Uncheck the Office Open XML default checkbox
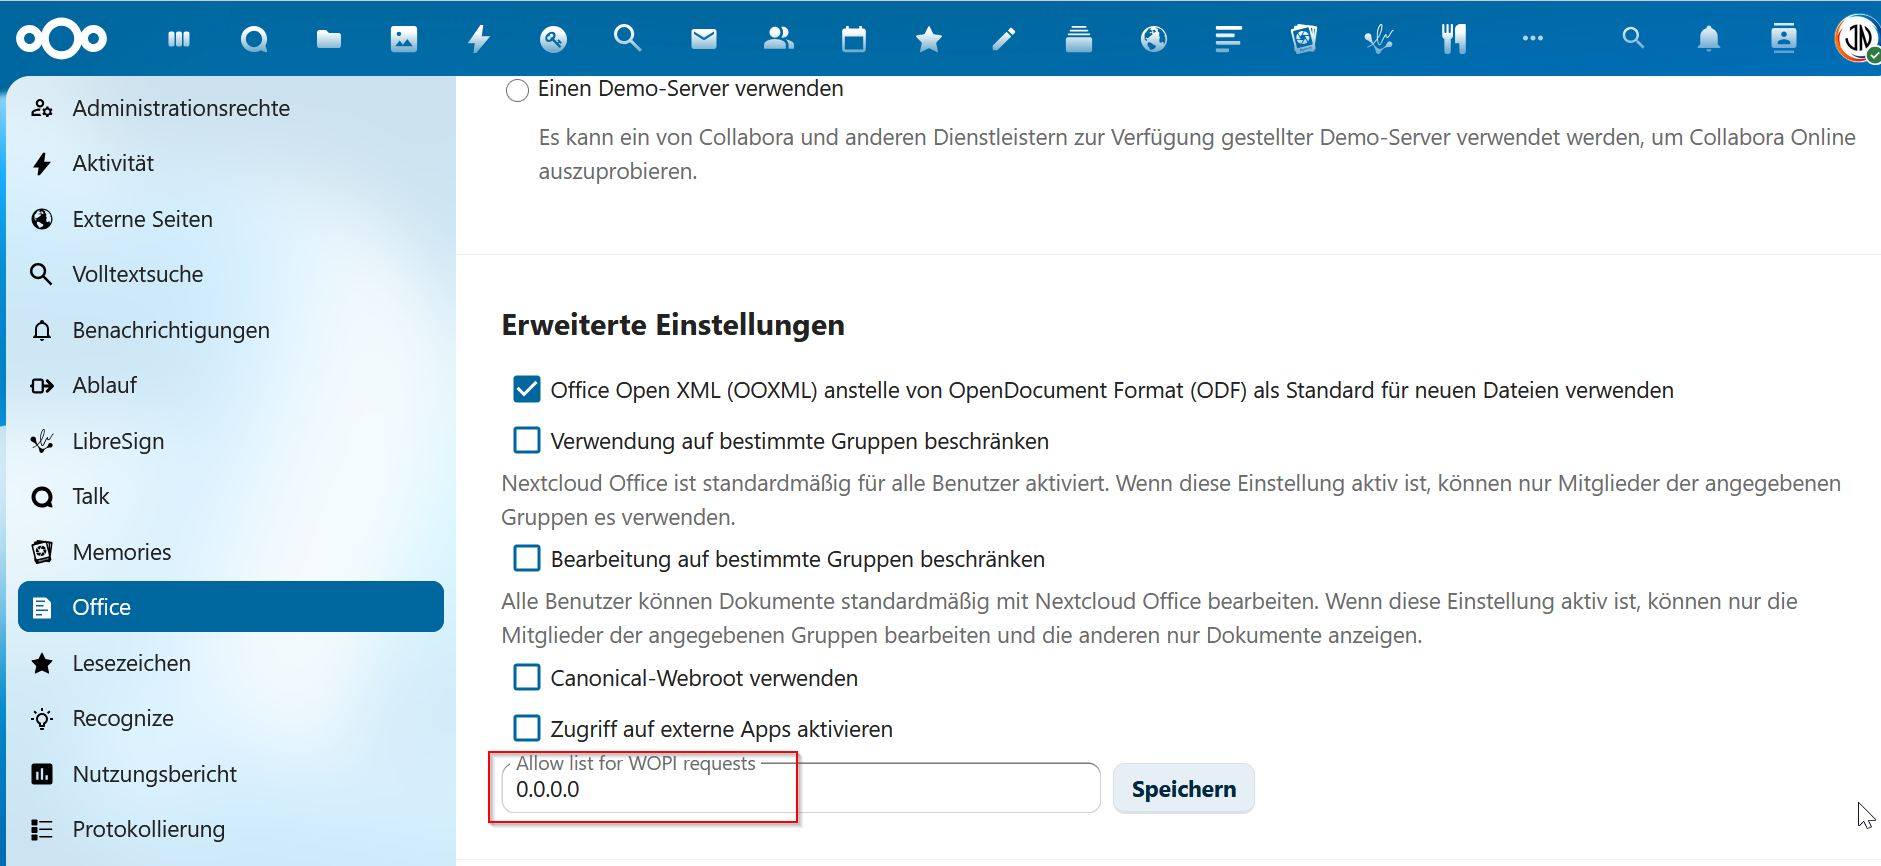This screenshot has width=1881, height=866. tap(527, 390)
